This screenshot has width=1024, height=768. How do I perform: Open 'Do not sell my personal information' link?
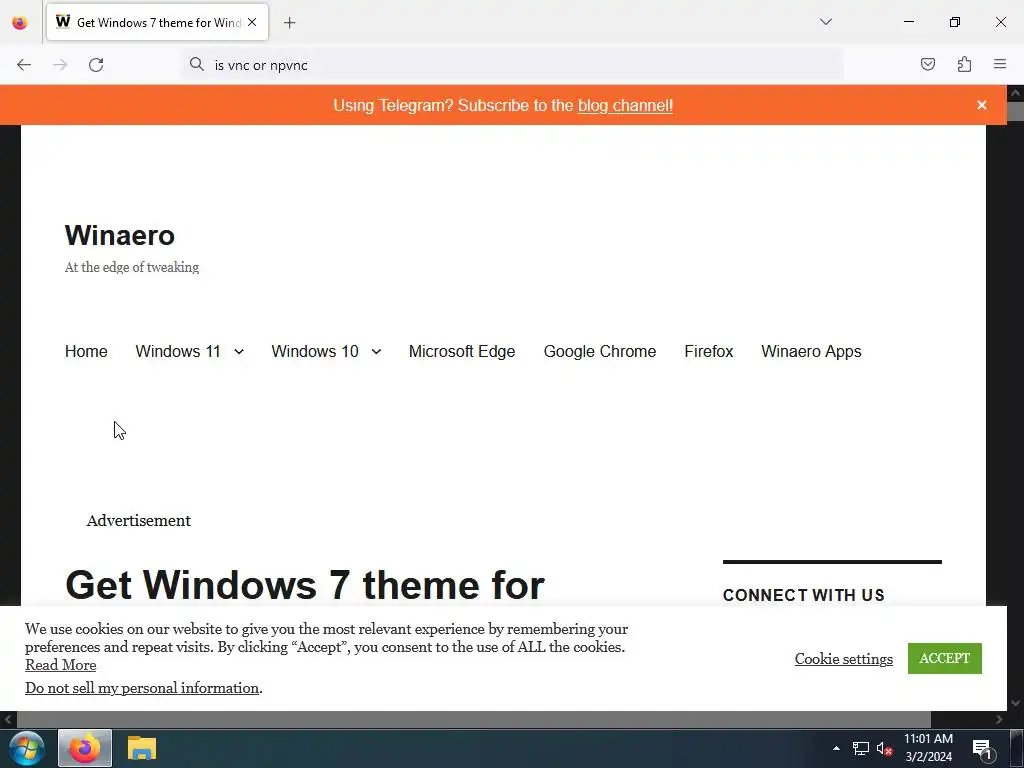pyautogui.click(x=142, y=688)
